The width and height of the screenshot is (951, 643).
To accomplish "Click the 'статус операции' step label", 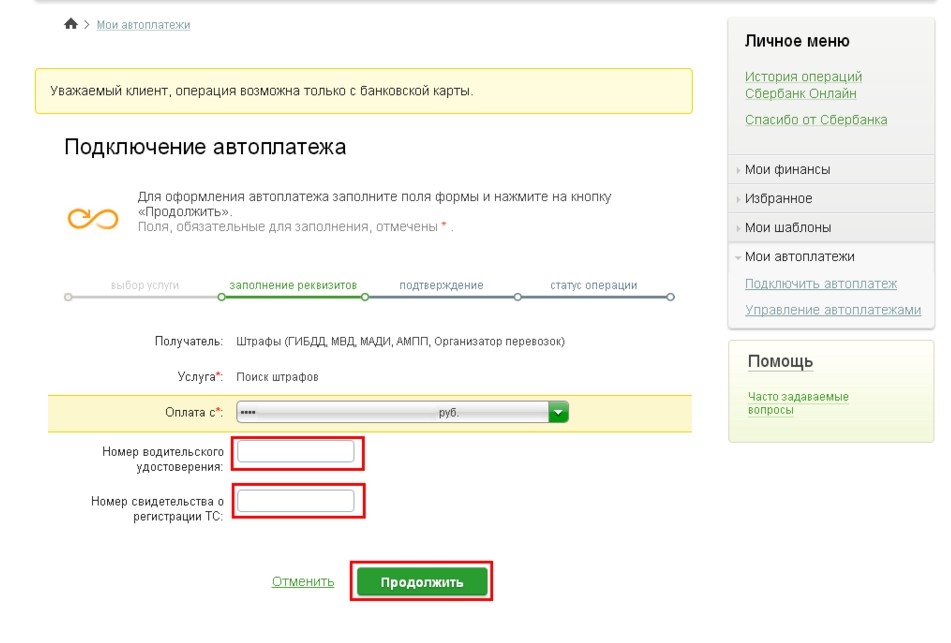I will [x=594, y=285].
